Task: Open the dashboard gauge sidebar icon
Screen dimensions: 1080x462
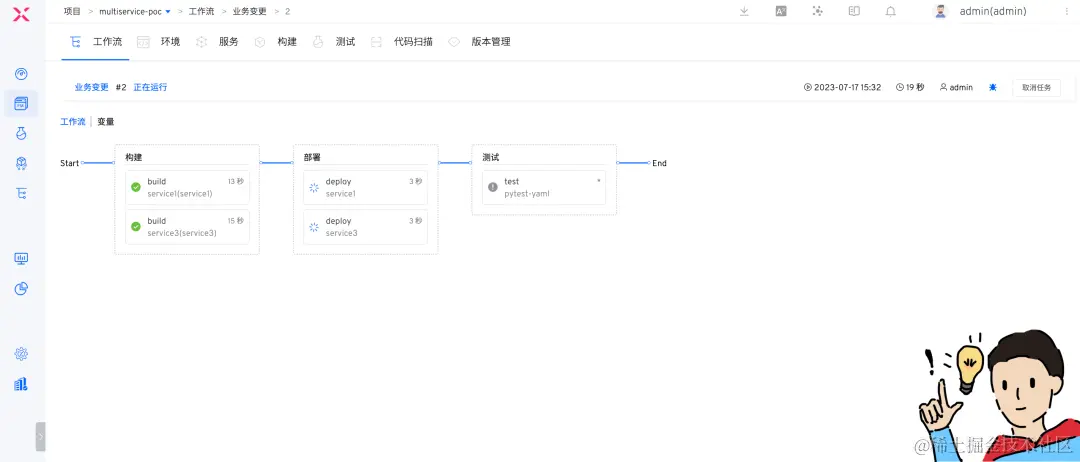Action: point(21,74)
